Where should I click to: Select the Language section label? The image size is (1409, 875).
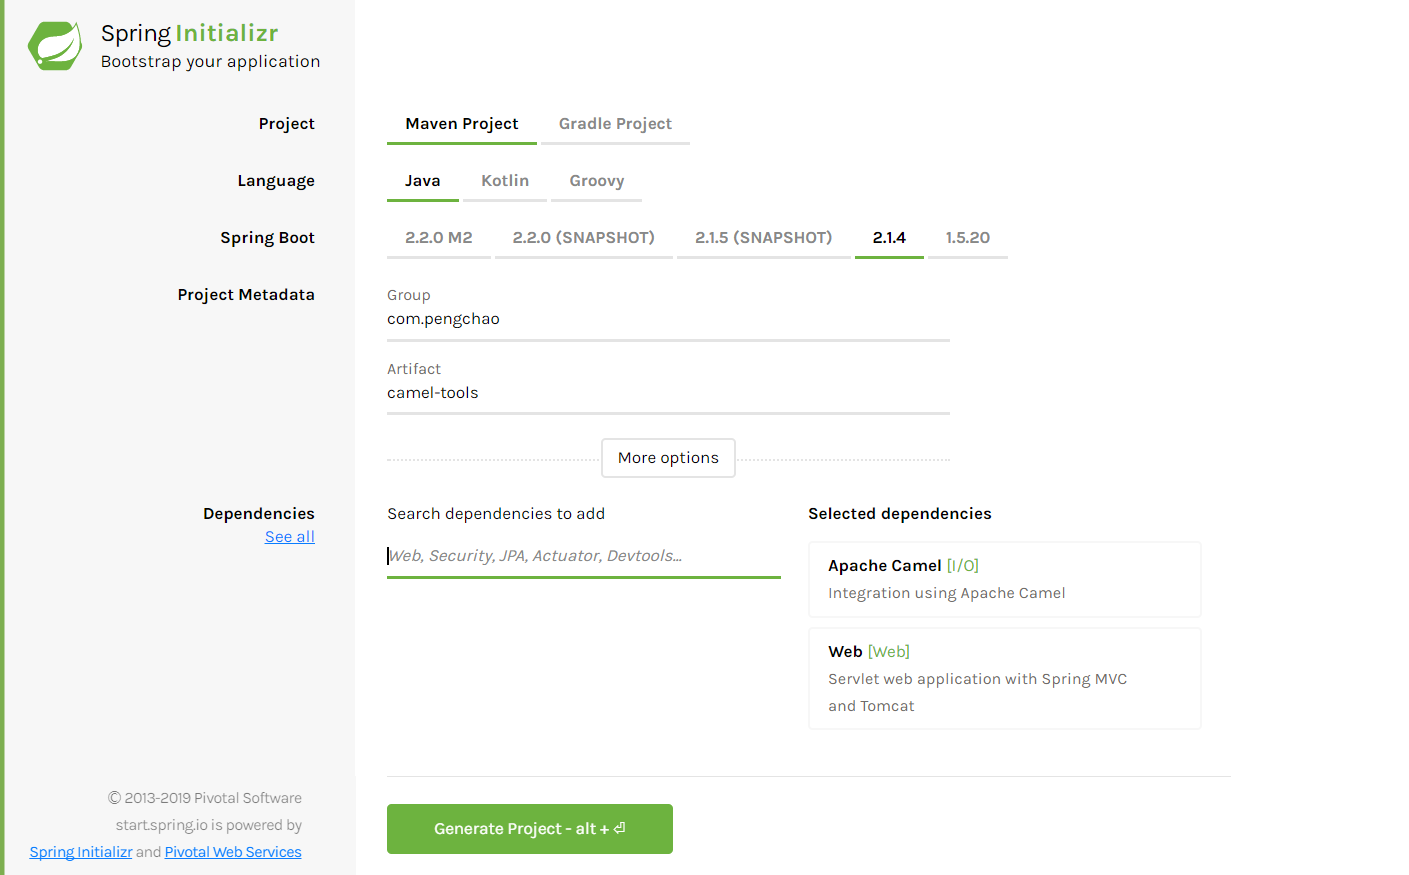pyautogui.click(x=276, y=180)
